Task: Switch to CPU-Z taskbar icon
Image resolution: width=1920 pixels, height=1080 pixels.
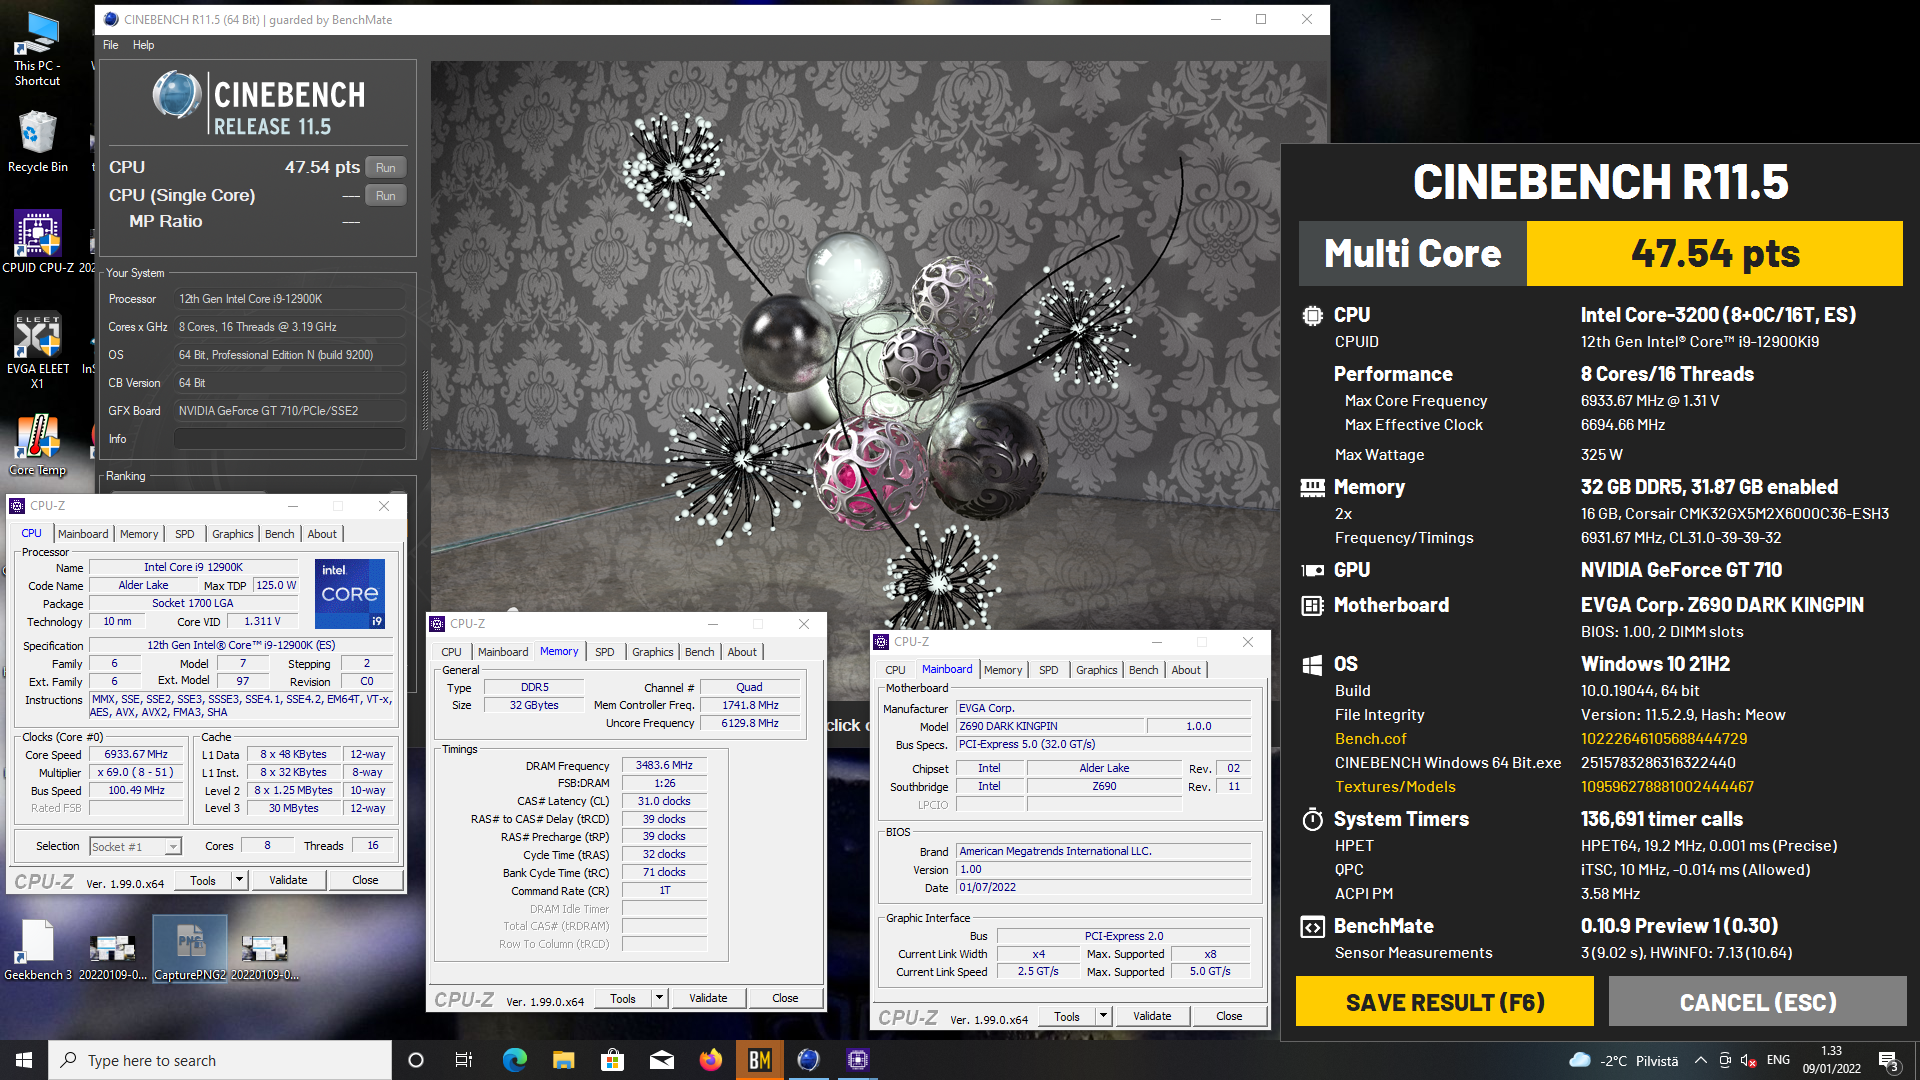Action: [857, 1060]
